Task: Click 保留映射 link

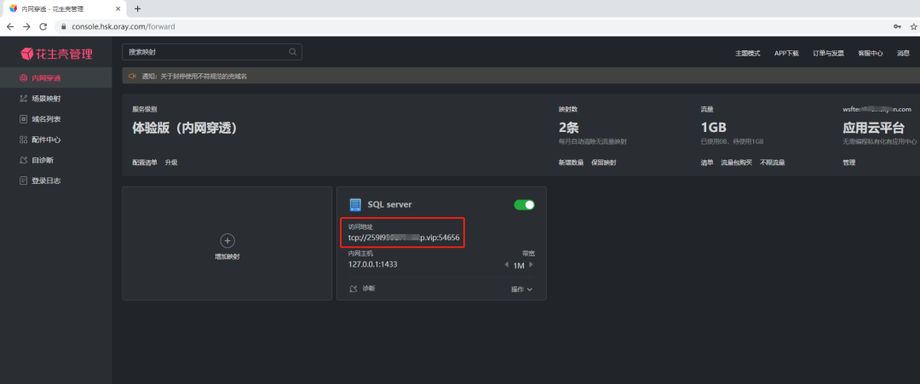Action: pyautogui.click(x=604, y=163)
